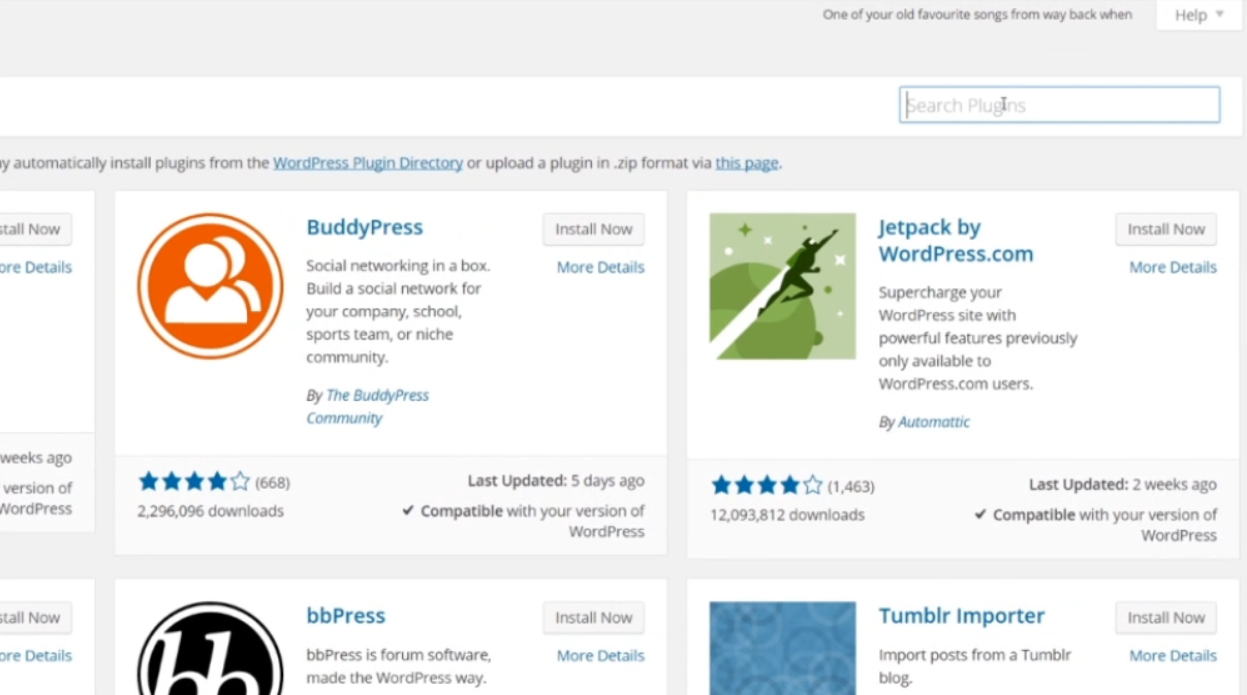Open the Jetpack by WordPress.com title
This screenshot has width=1247, height=695.
(x=955, y=240)
